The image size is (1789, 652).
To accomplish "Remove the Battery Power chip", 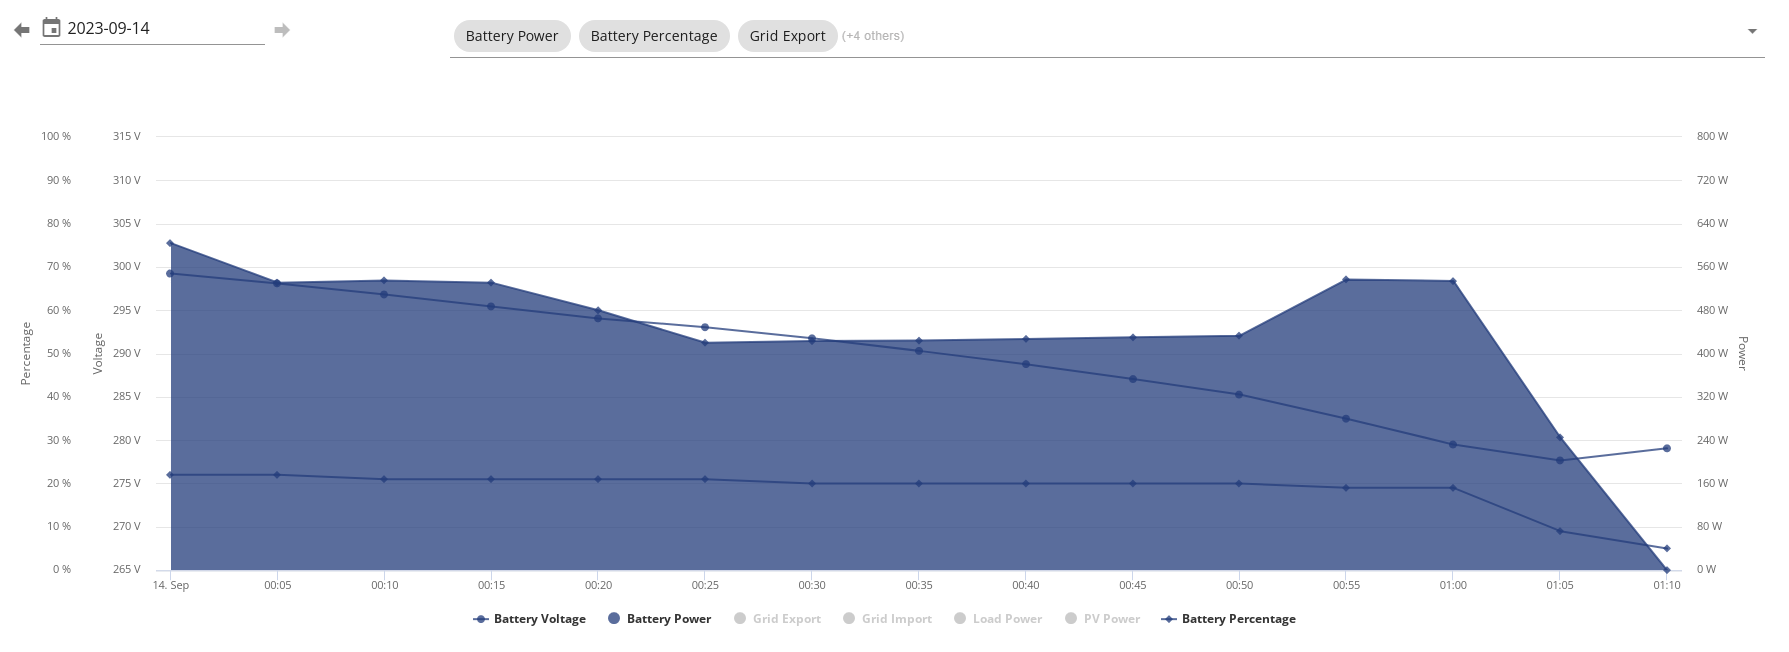I will click(x=512, y=36).
